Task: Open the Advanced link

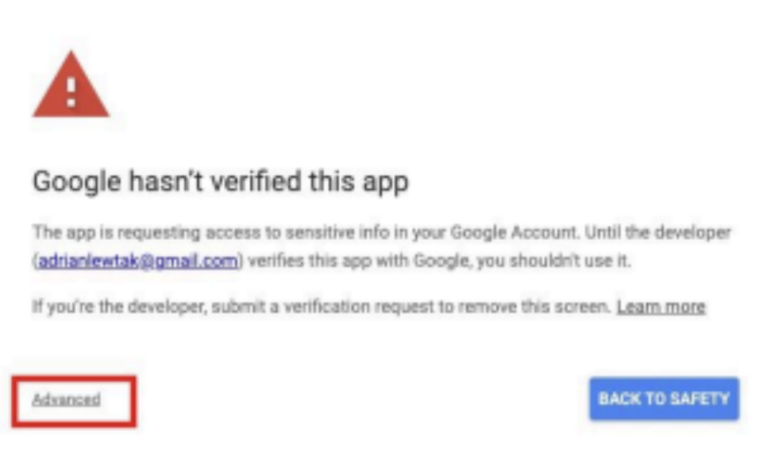Action: pyautogui.click(x=66, y=399)
